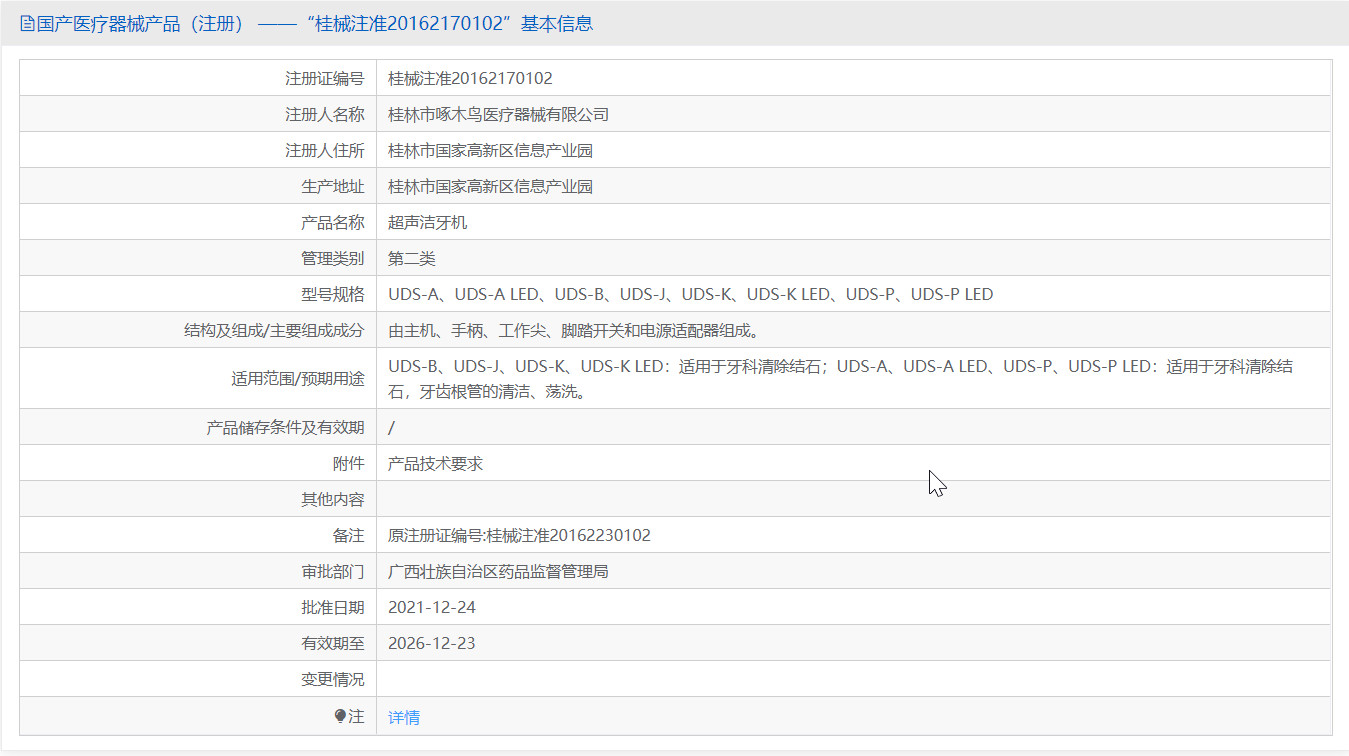Click the 产品储存条件及有效期 label
Screen dimensions: 1349x756
pyautogui.click(x=285, y=427)
